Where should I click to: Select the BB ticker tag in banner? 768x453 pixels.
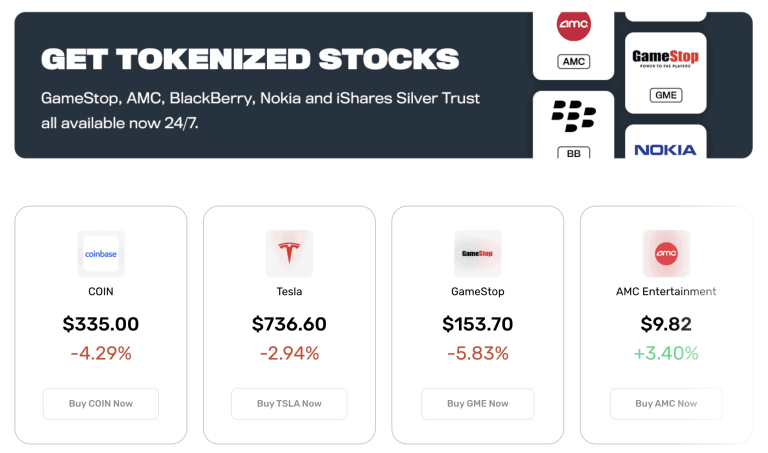click(573, 153)
